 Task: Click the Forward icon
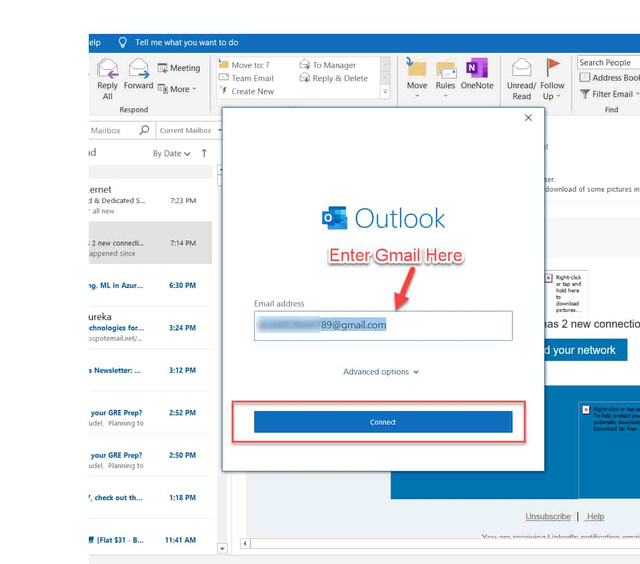point(138,74)
